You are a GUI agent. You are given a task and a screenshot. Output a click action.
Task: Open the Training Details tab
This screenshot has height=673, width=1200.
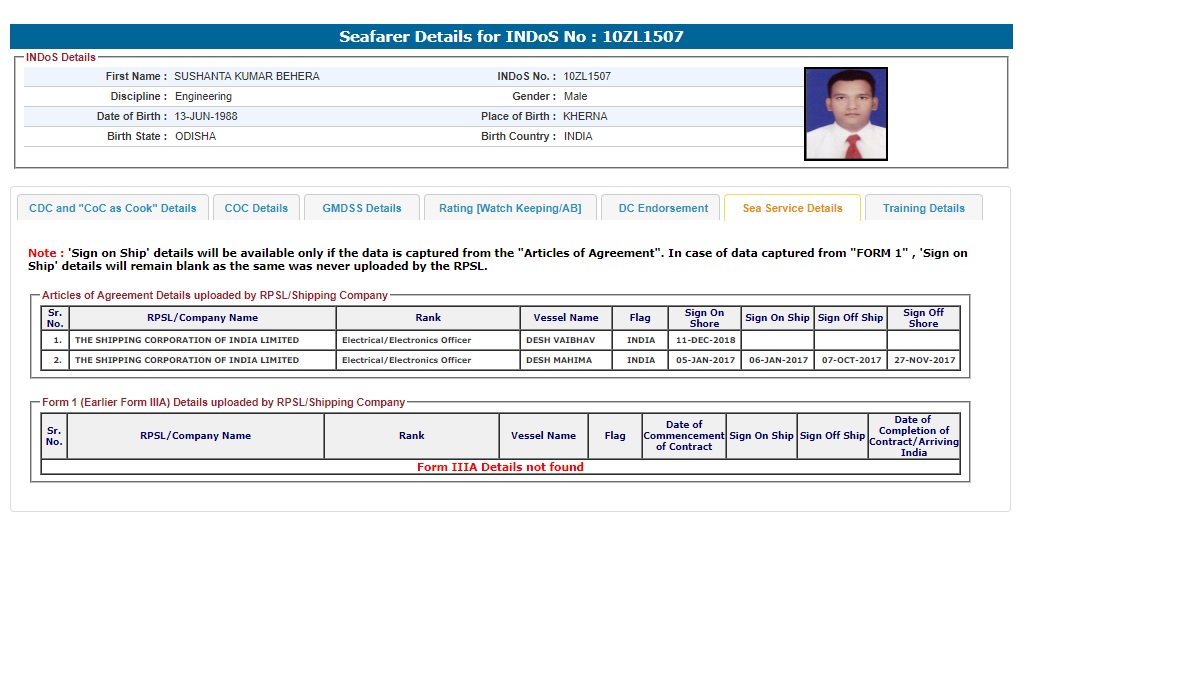tap(923, 208)
